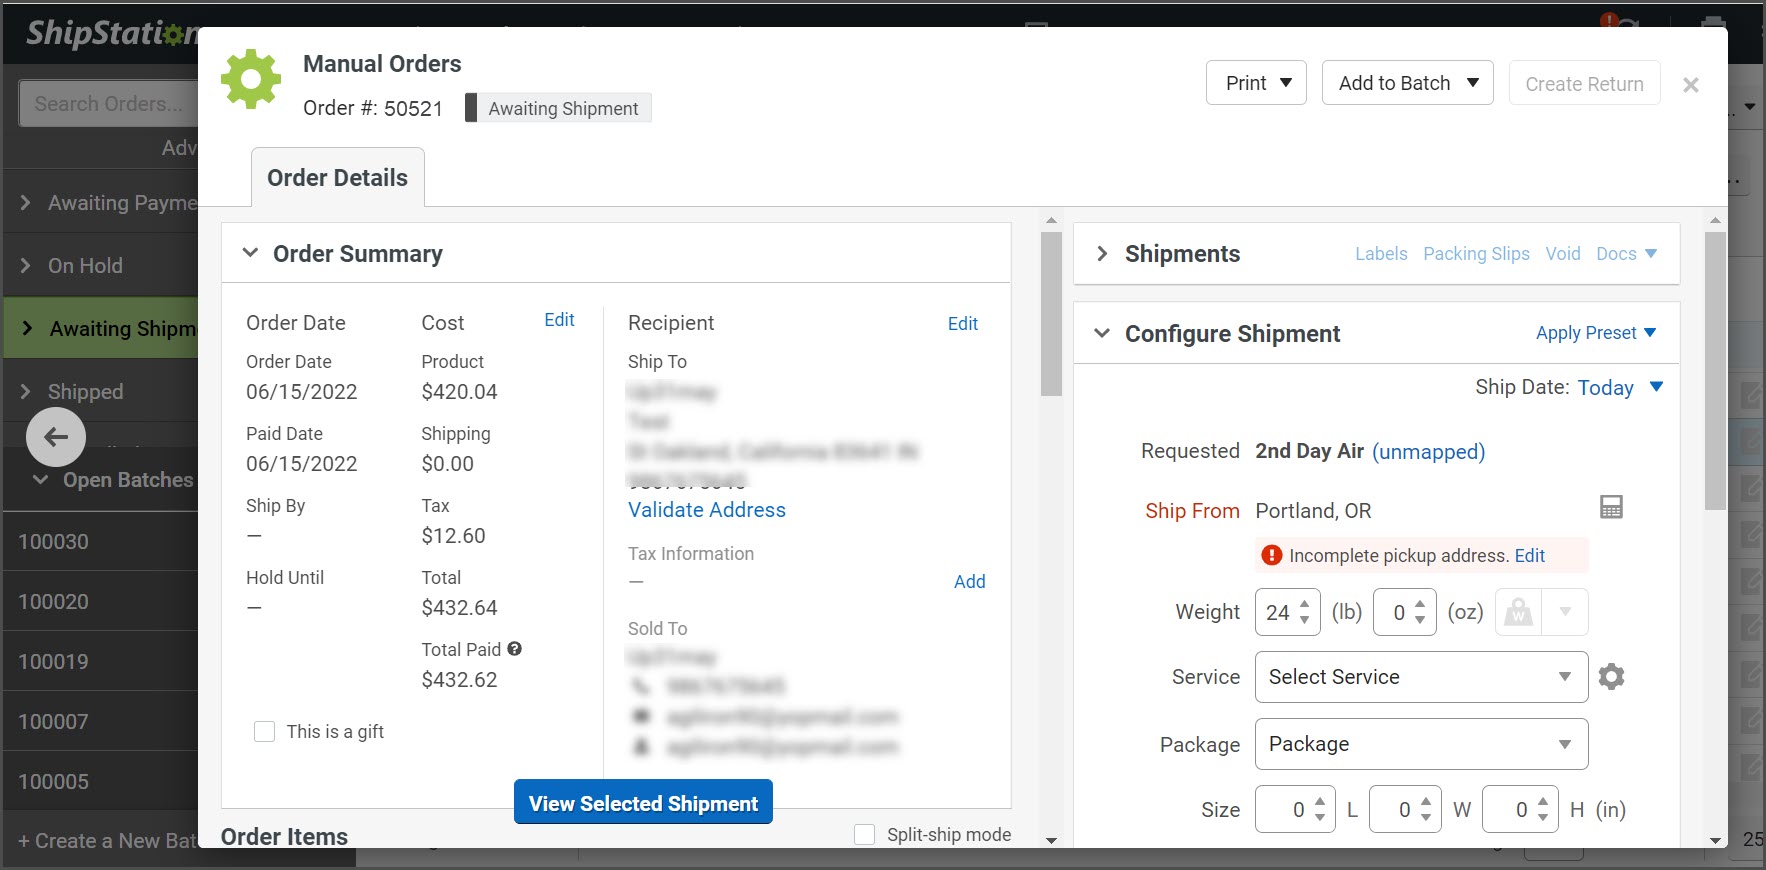1766x870 pixels.
Task: Check the This is a gift box
Action: 264,732
